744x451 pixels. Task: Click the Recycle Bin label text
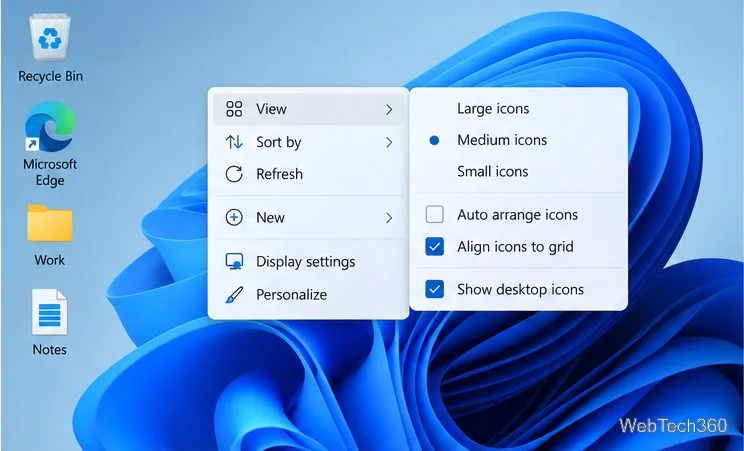coord(50,76)
